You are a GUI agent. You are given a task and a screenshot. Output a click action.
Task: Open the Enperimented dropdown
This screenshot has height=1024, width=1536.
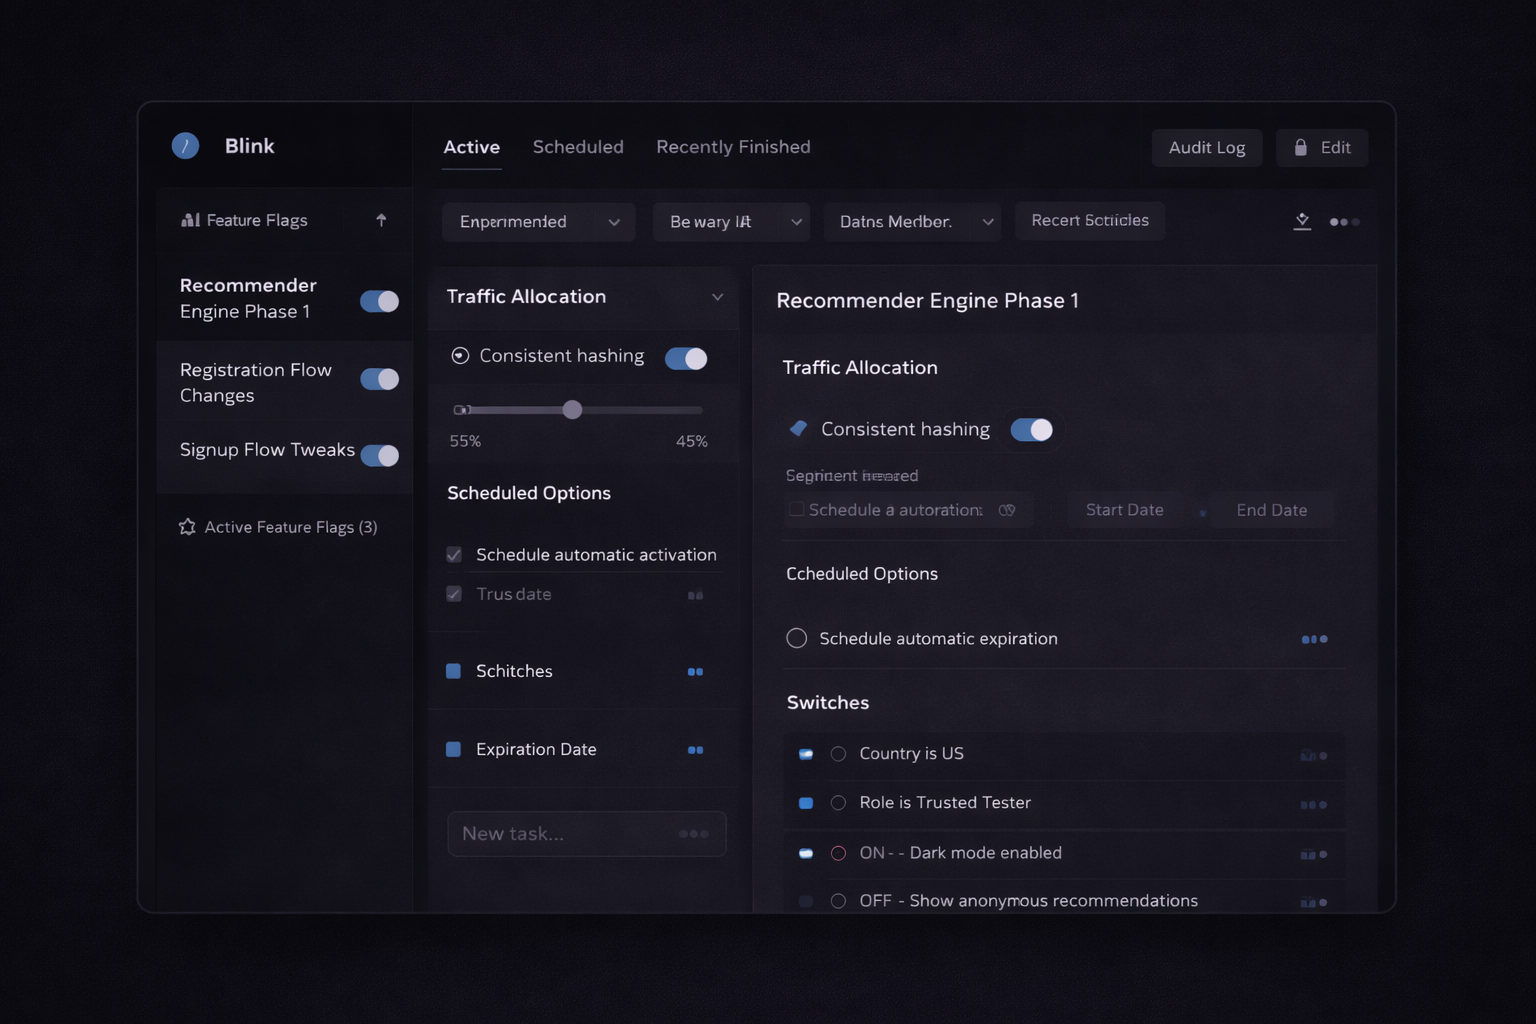(x=538, y=222)
